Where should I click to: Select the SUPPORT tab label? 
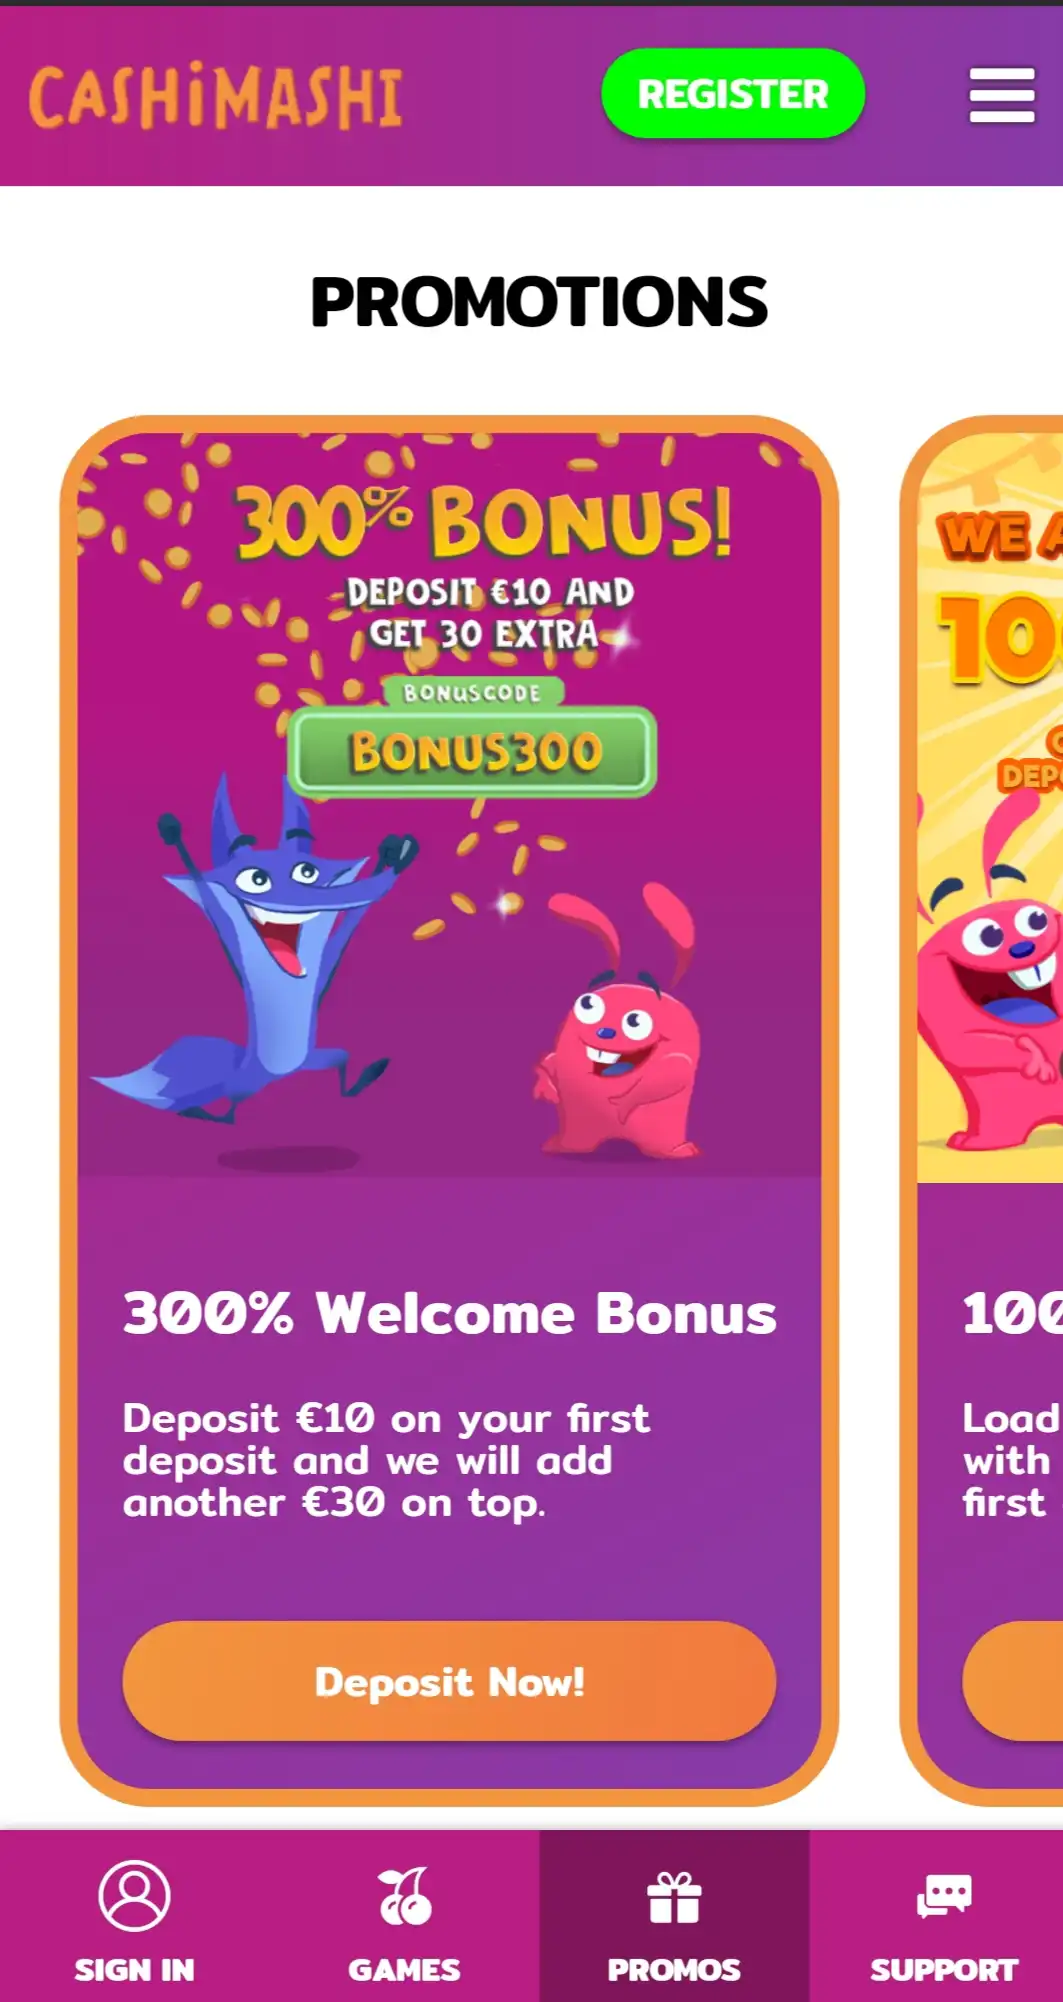coord(944,1970)
